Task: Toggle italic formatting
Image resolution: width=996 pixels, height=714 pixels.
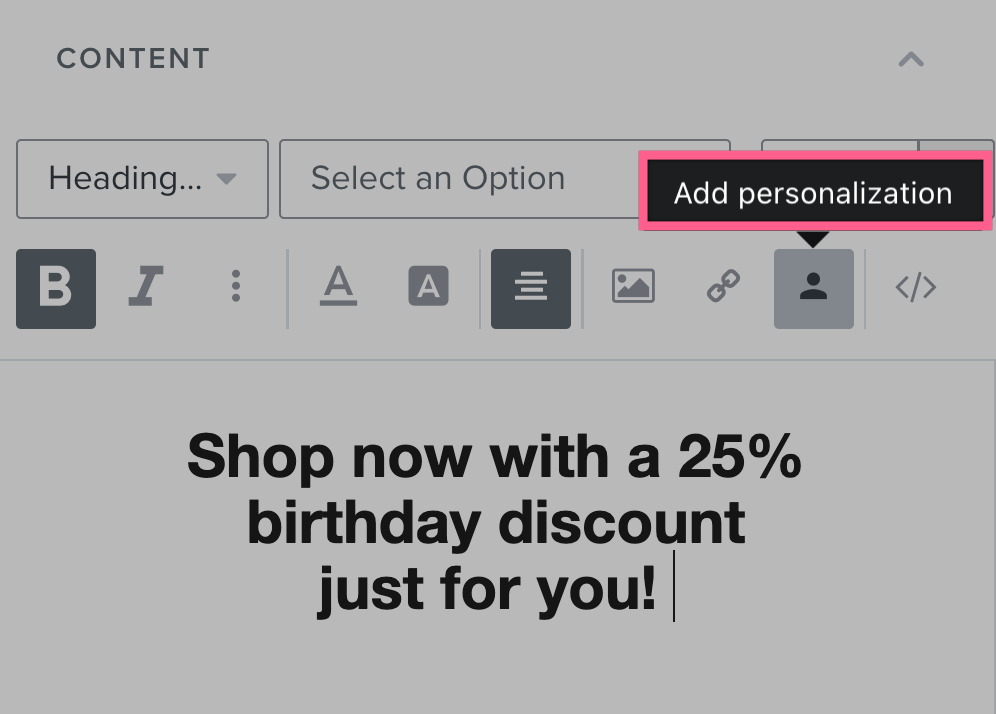Action: 146,289
